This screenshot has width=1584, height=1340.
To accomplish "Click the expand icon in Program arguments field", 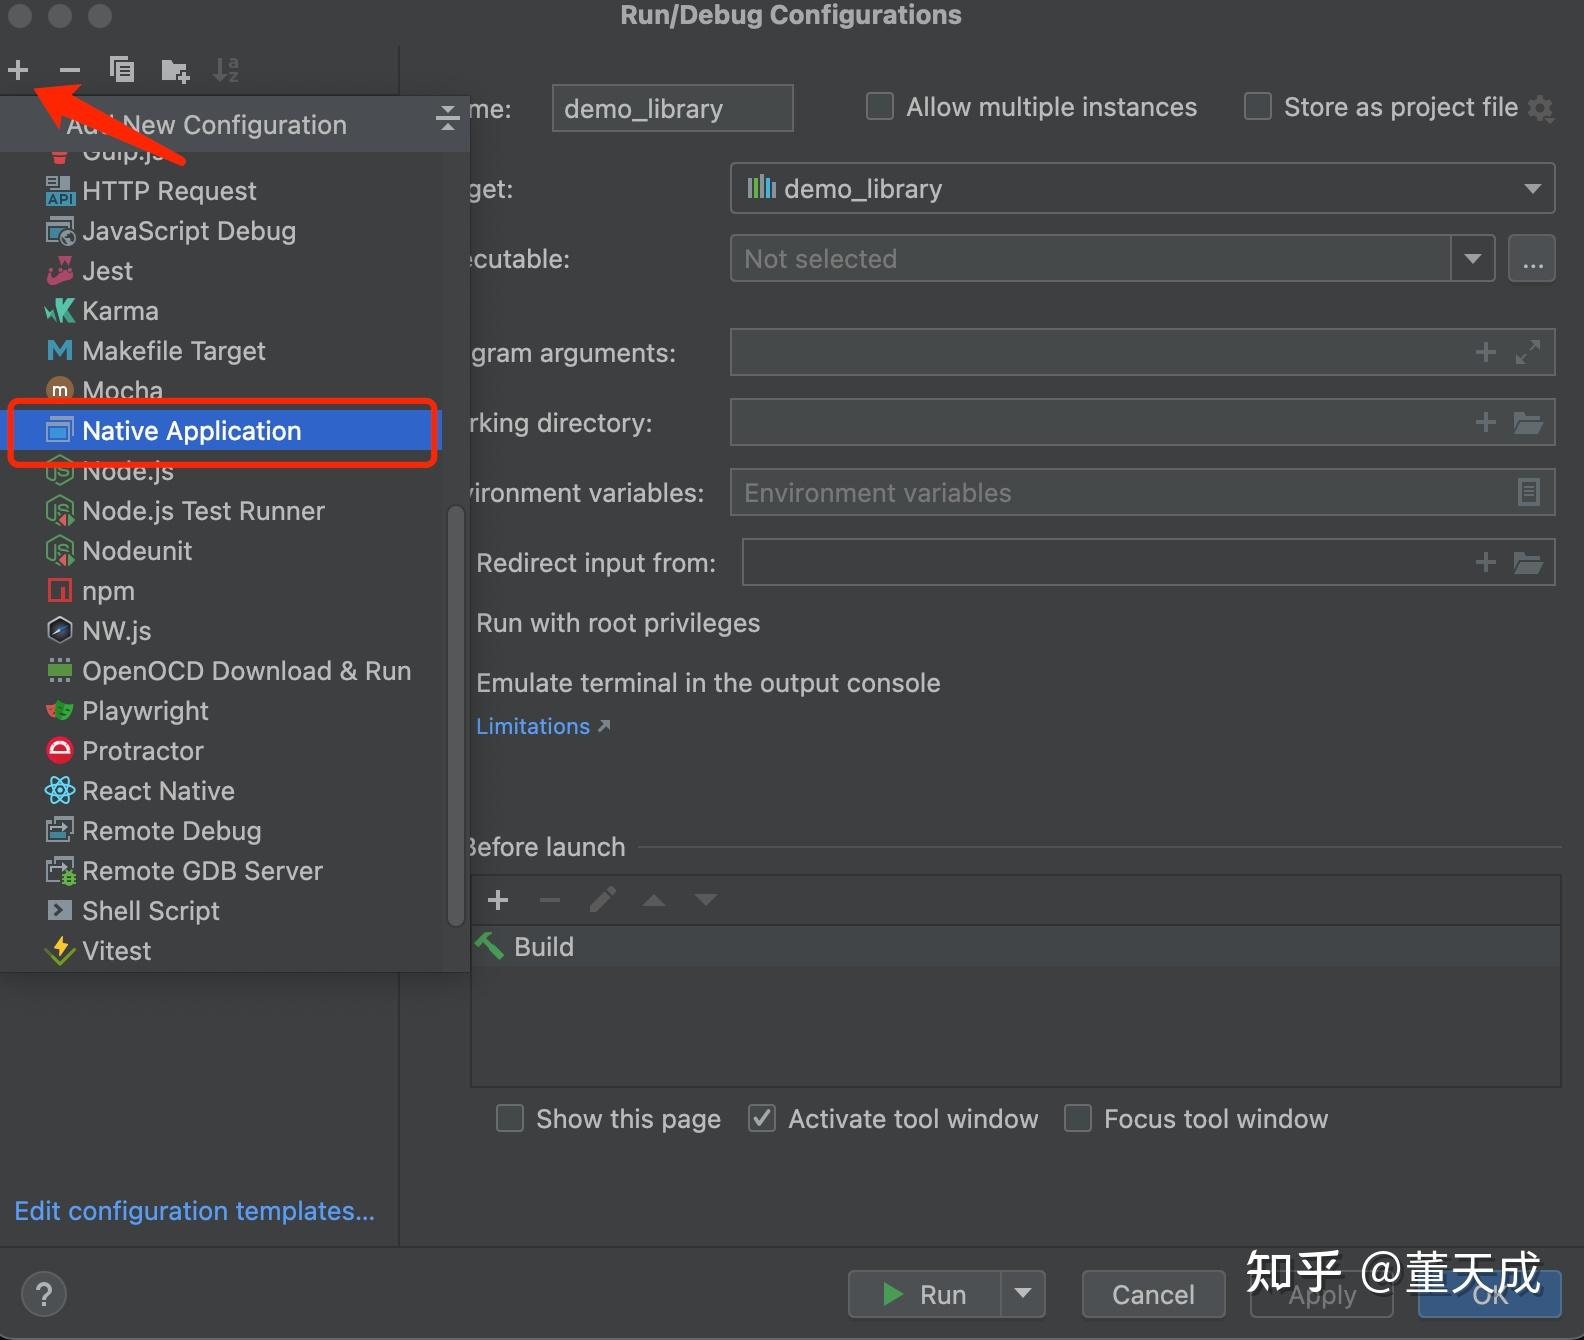I will coord(1528,352).
